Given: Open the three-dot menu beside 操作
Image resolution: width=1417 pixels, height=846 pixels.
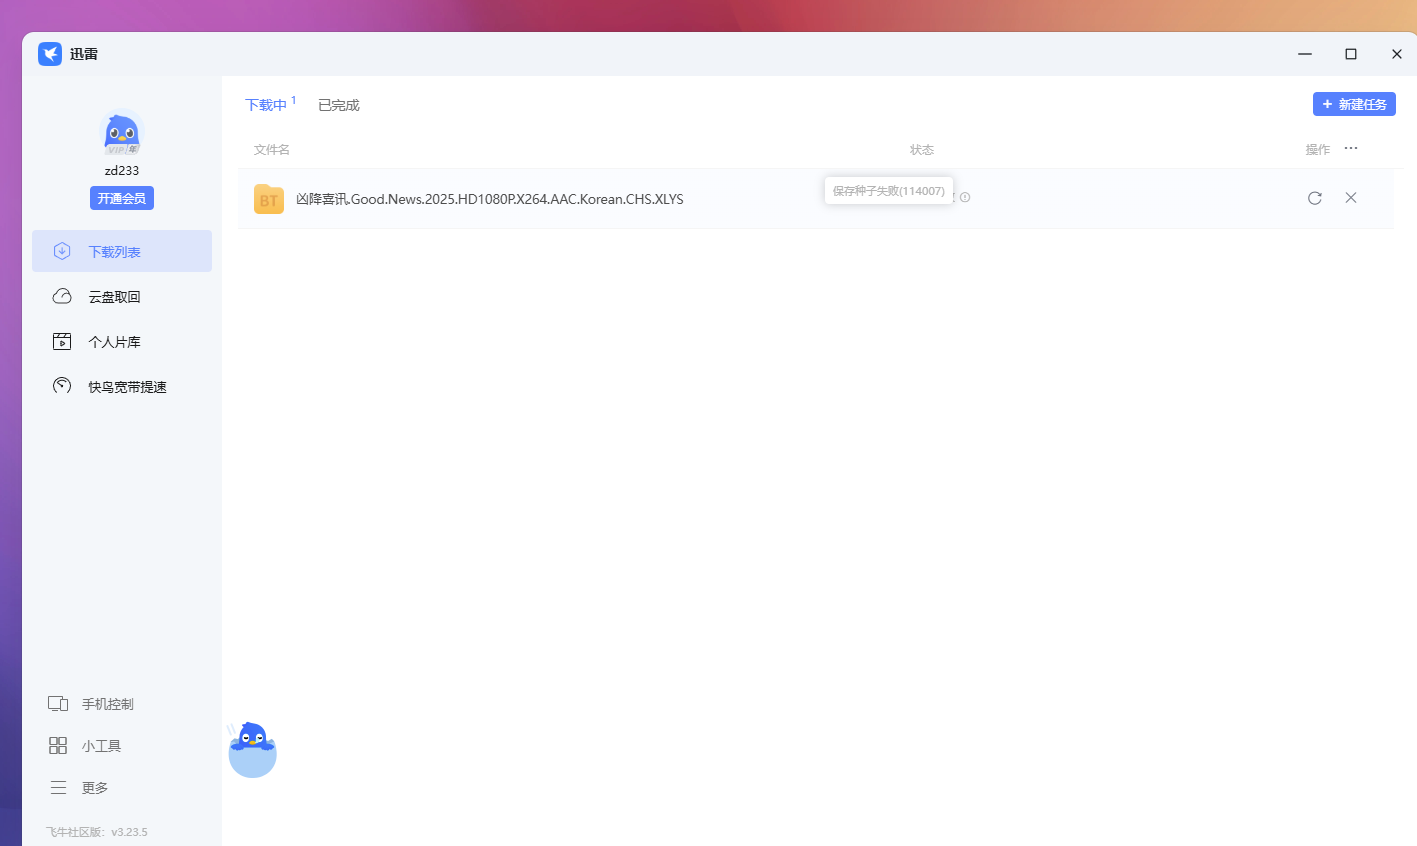Looking at the screenshot, I should (1351, 148).
